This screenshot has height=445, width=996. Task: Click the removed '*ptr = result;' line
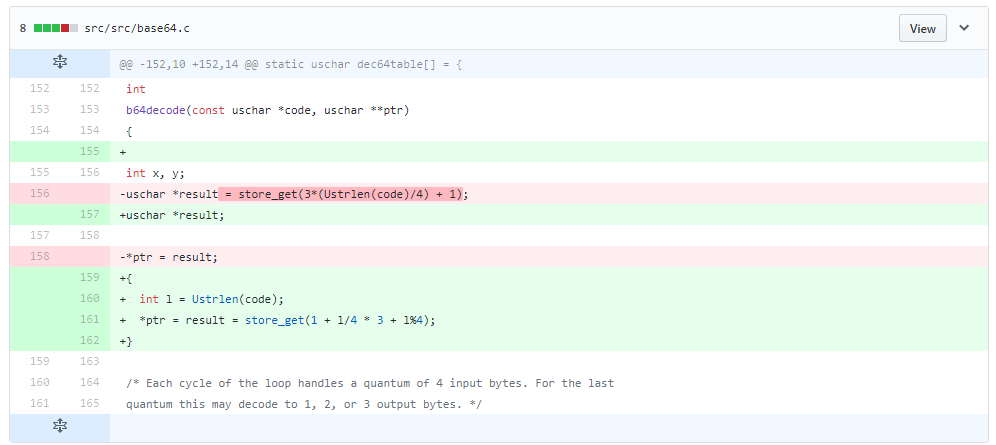click(x=171, y=257)
